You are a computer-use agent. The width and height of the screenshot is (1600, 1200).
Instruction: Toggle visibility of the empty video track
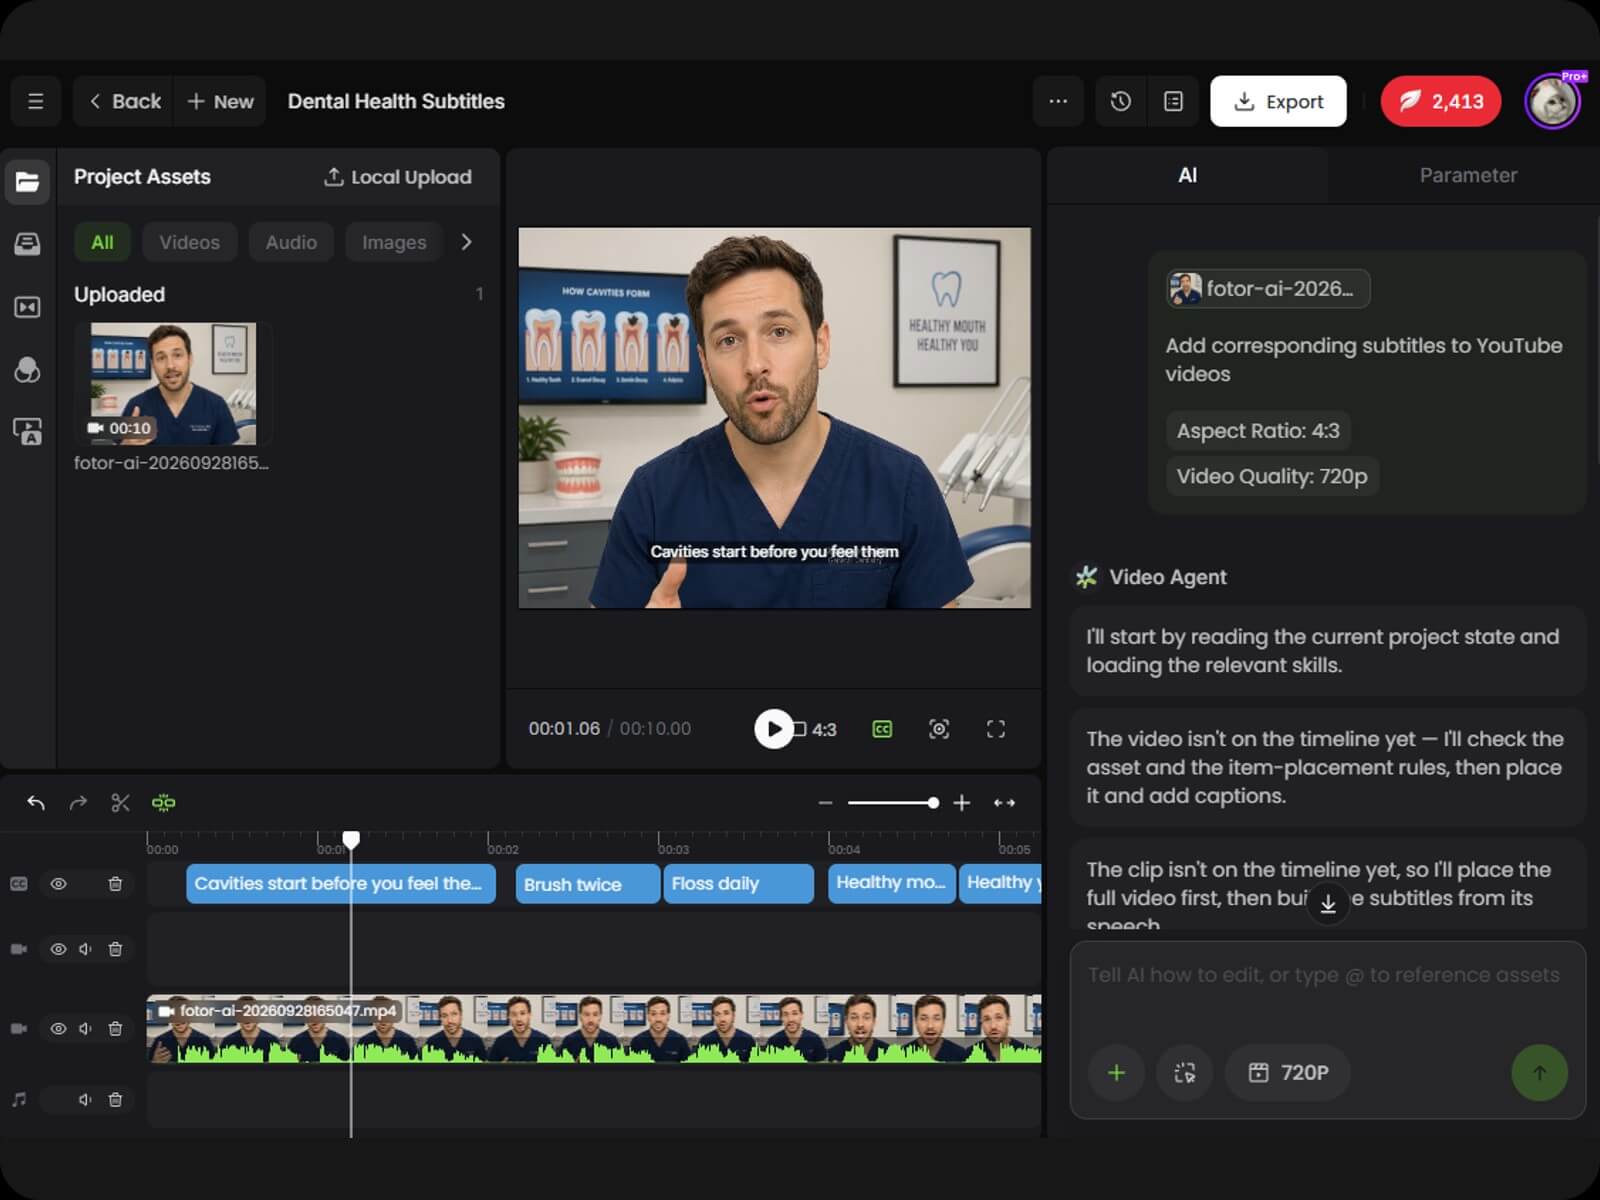(x=58, y=949)
